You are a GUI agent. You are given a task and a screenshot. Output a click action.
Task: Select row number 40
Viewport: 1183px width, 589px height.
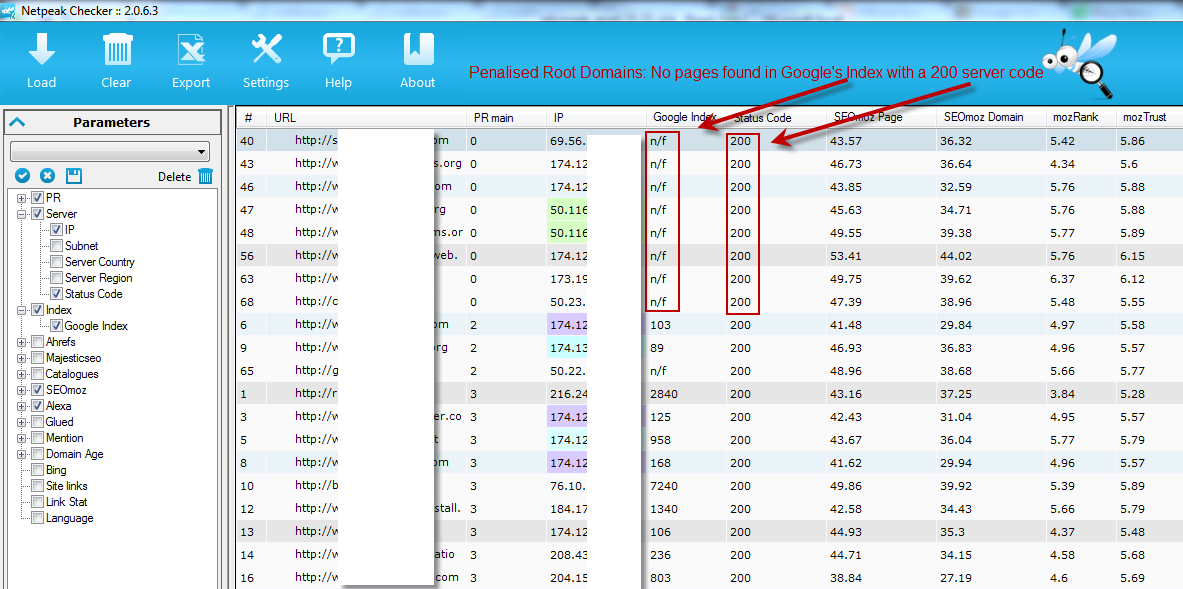[708, 140]
